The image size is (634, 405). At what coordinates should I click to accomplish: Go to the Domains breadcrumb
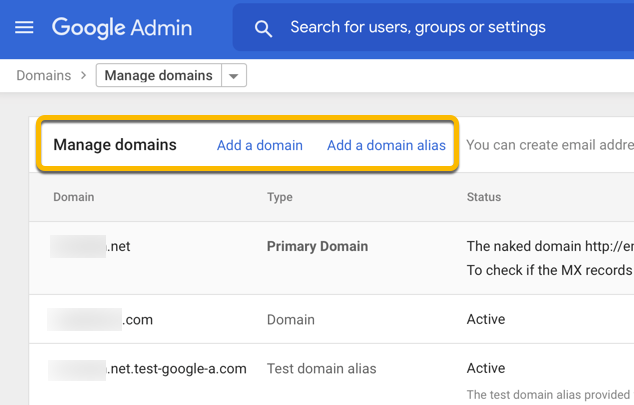click(x=43, y=75)
